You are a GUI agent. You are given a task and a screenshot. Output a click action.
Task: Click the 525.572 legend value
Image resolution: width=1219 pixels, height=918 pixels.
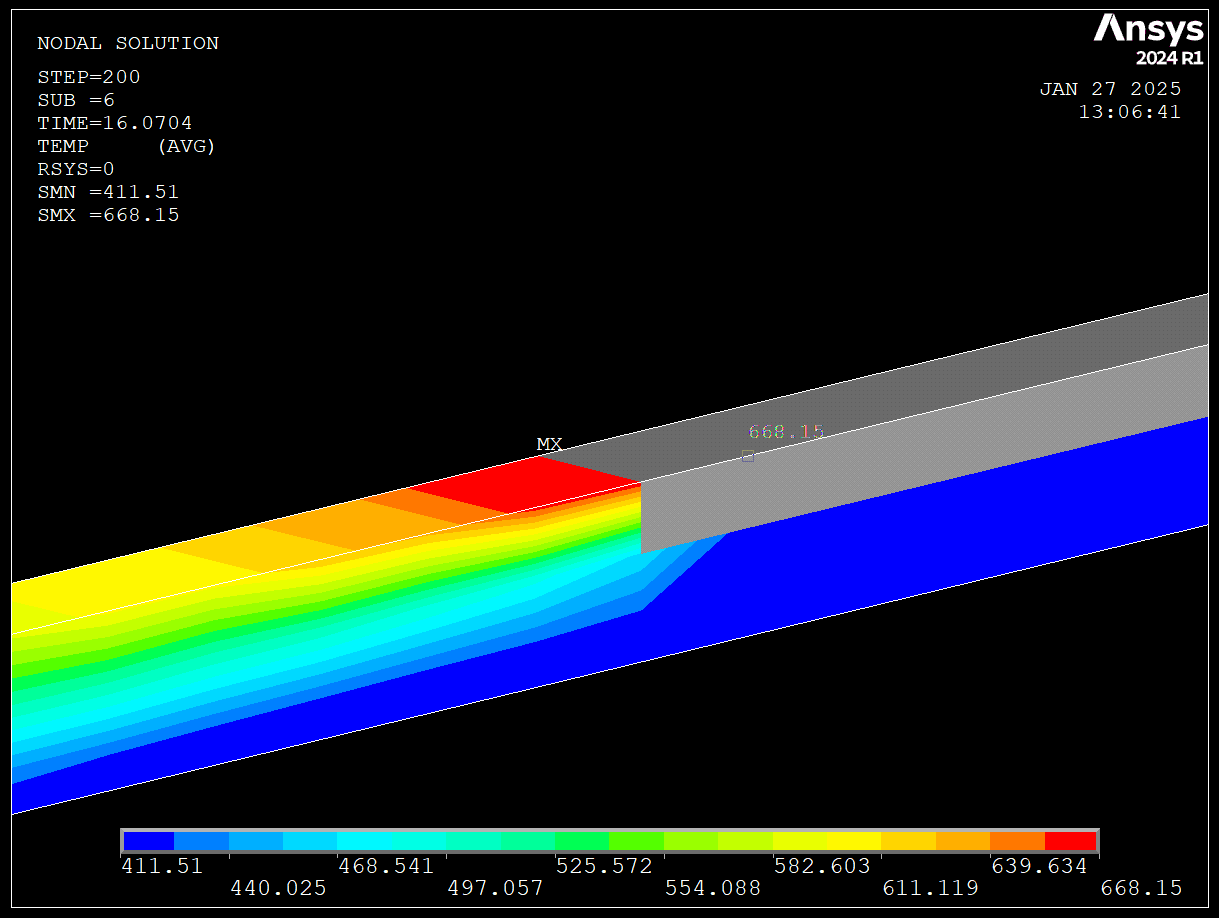[x=603, y=866]
